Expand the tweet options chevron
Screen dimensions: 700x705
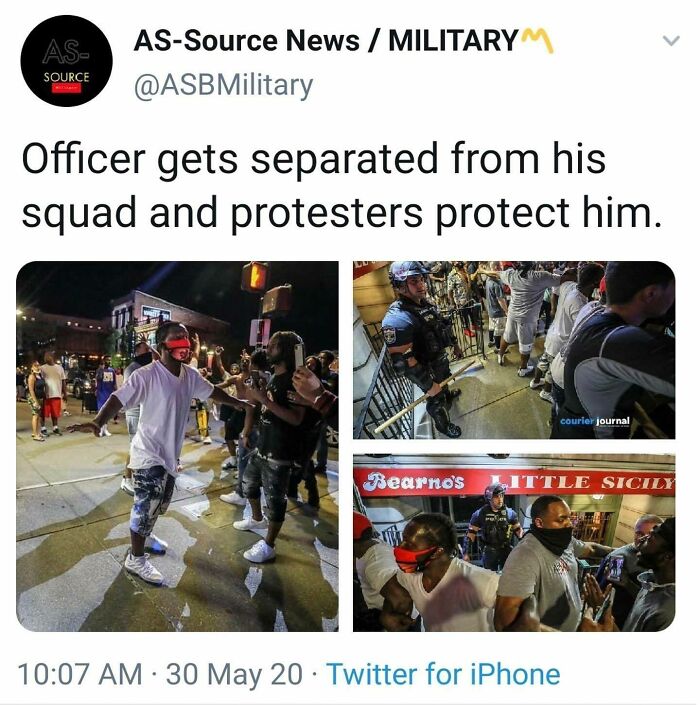pyautogui.click(x=671, y=41)
